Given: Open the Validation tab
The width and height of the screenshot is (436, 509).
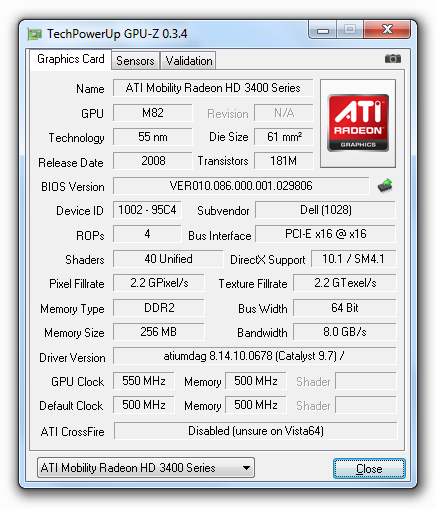Looking at the screenshot, I should coord(189,61).
